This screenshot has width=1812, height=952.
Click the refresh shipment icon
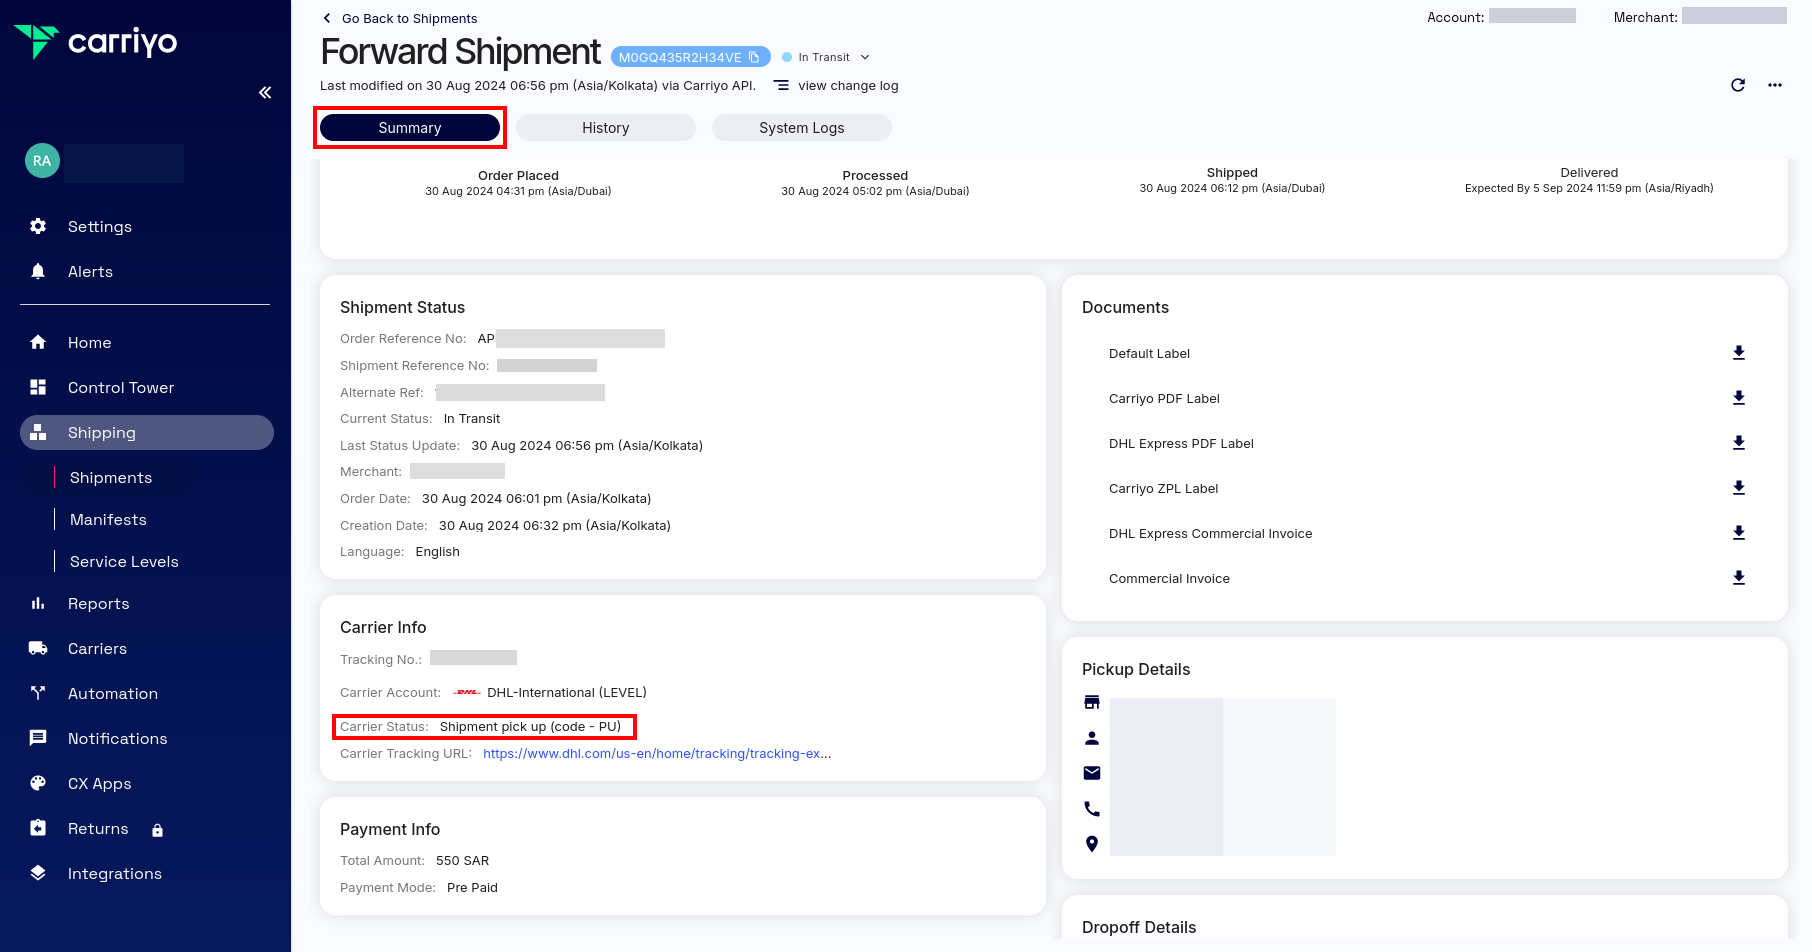pyautogui.click(x=1738, y=85)
